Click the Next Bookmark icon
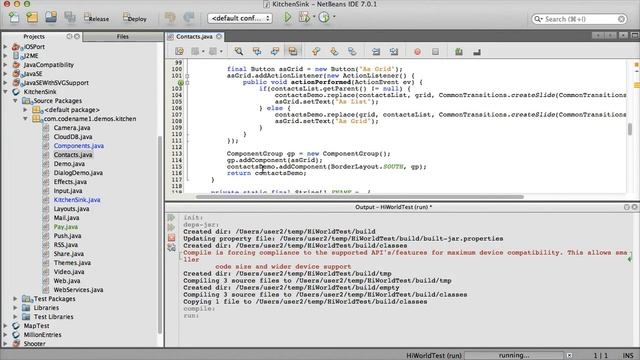This screenshot has height=360, width=640. [334, 51]
